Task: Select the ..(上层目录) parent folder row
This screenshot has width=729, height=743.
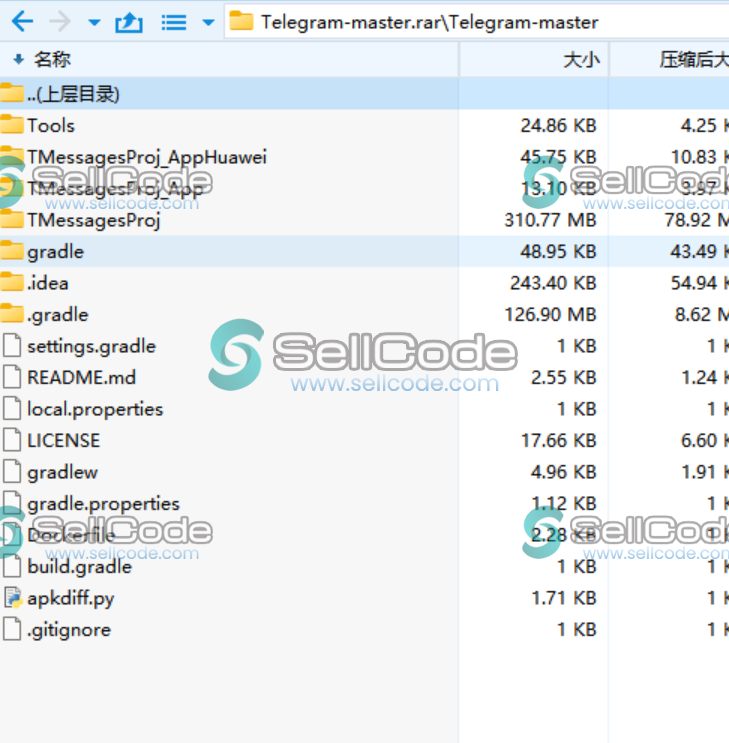Action: [364, 94]
